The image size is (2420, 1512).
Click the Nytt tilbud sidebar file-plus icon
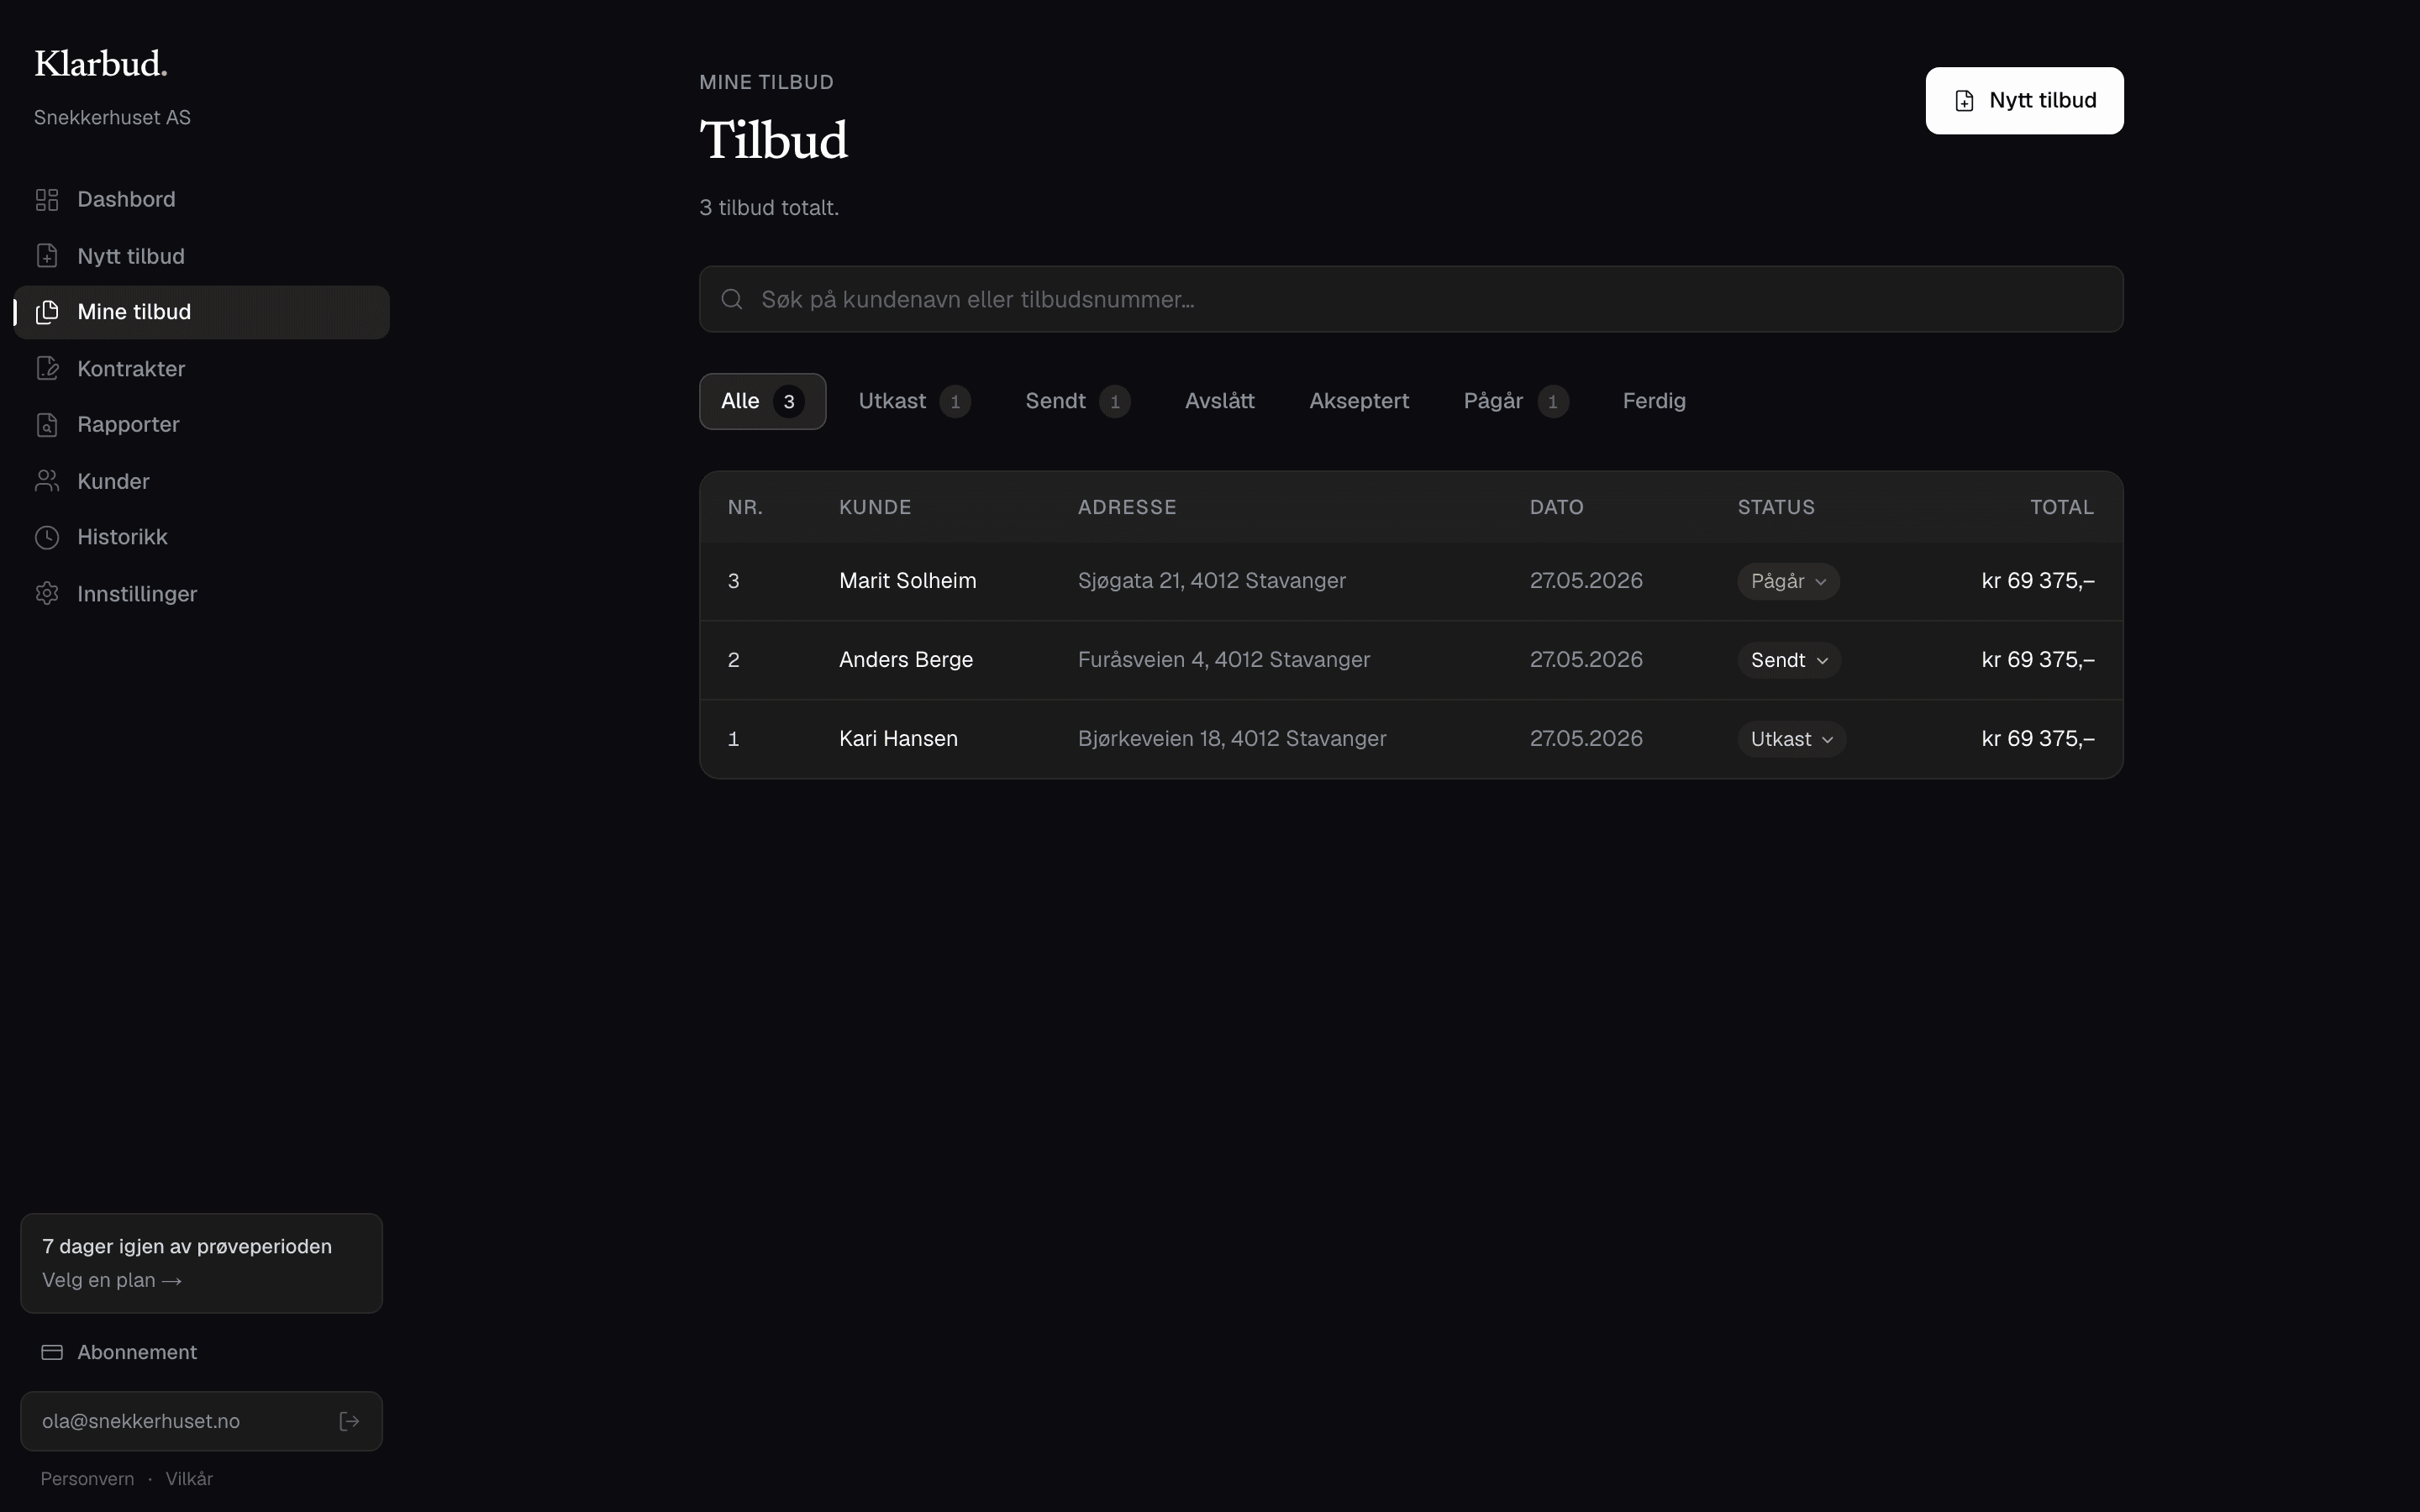47,256
